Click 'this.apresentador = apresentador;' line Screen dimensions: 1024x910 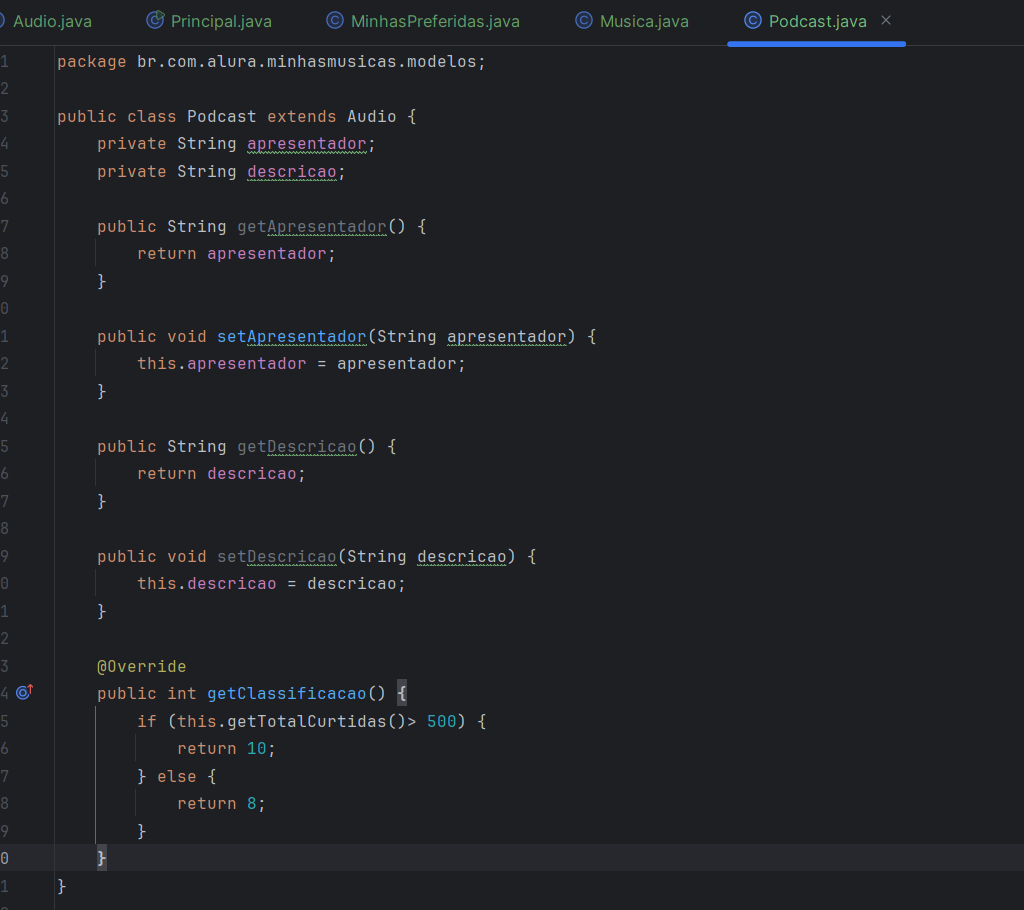[301, 364]
